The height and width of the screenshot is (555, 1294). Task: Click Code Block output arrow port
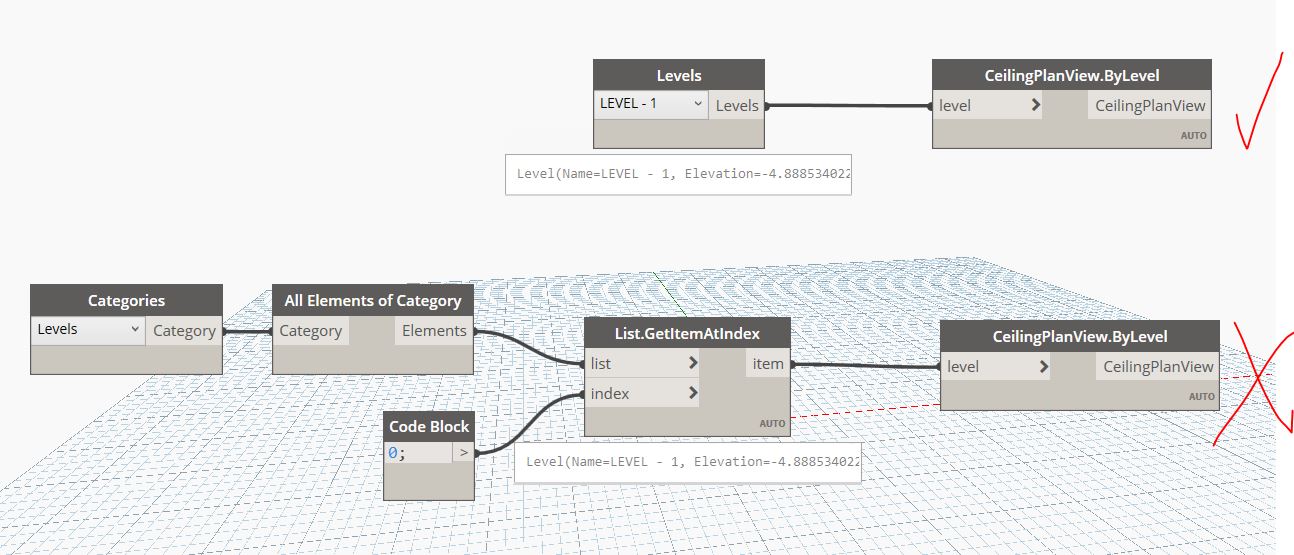coord(463,453)
